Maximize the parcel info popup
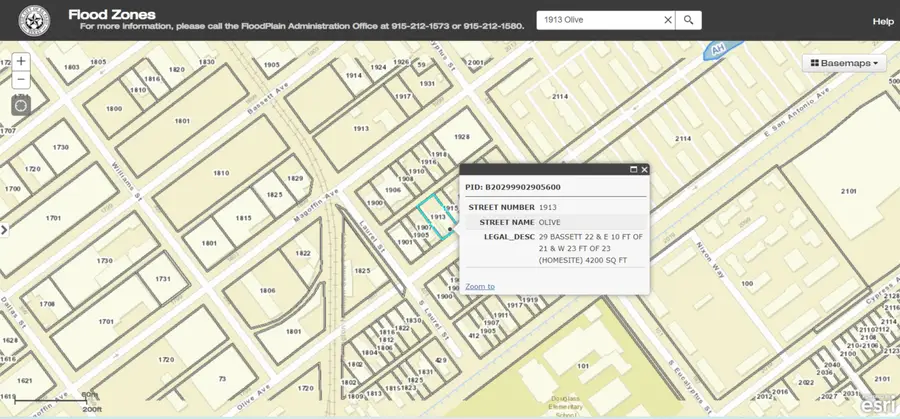The width and height of the screenshot is (900, 419). click(x=633, y=170)
